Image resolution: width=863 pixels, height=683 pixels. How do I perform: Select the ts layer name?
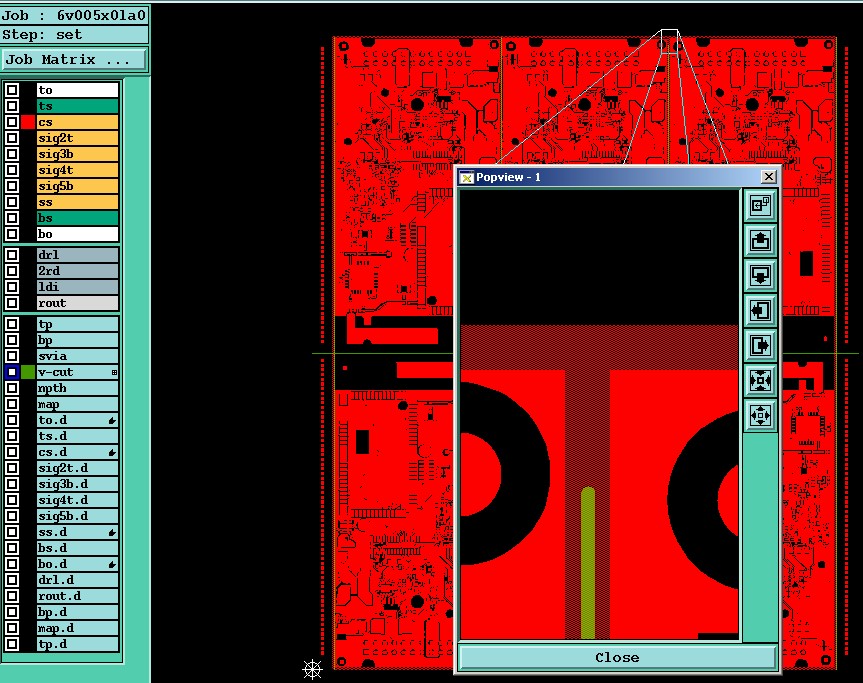(77, 106)
